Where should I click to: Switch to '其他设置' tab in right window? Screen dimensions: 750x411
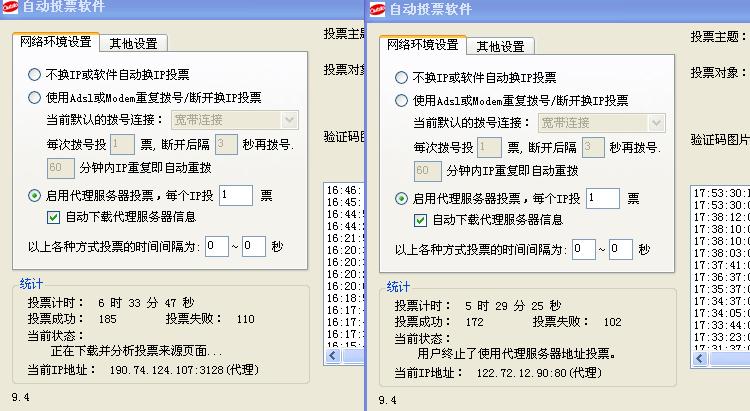tap(500, 46)
